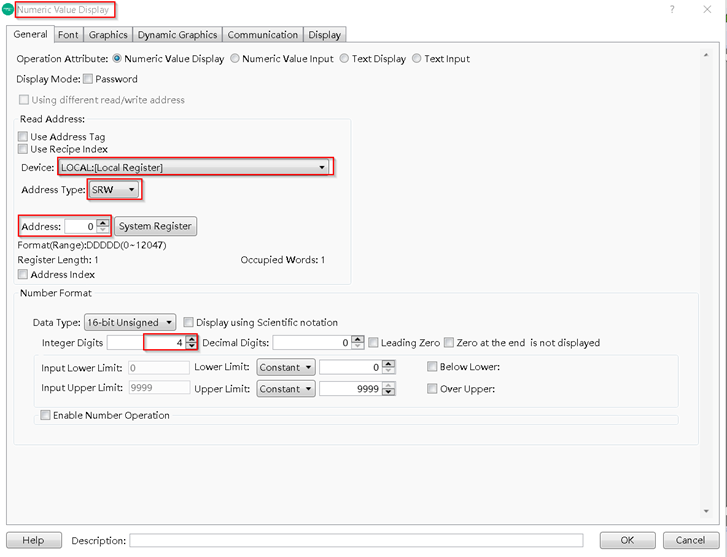727x557 pixels.
Task: Decrease Integer Digits using down arrow
Action: tap(191, 347)
